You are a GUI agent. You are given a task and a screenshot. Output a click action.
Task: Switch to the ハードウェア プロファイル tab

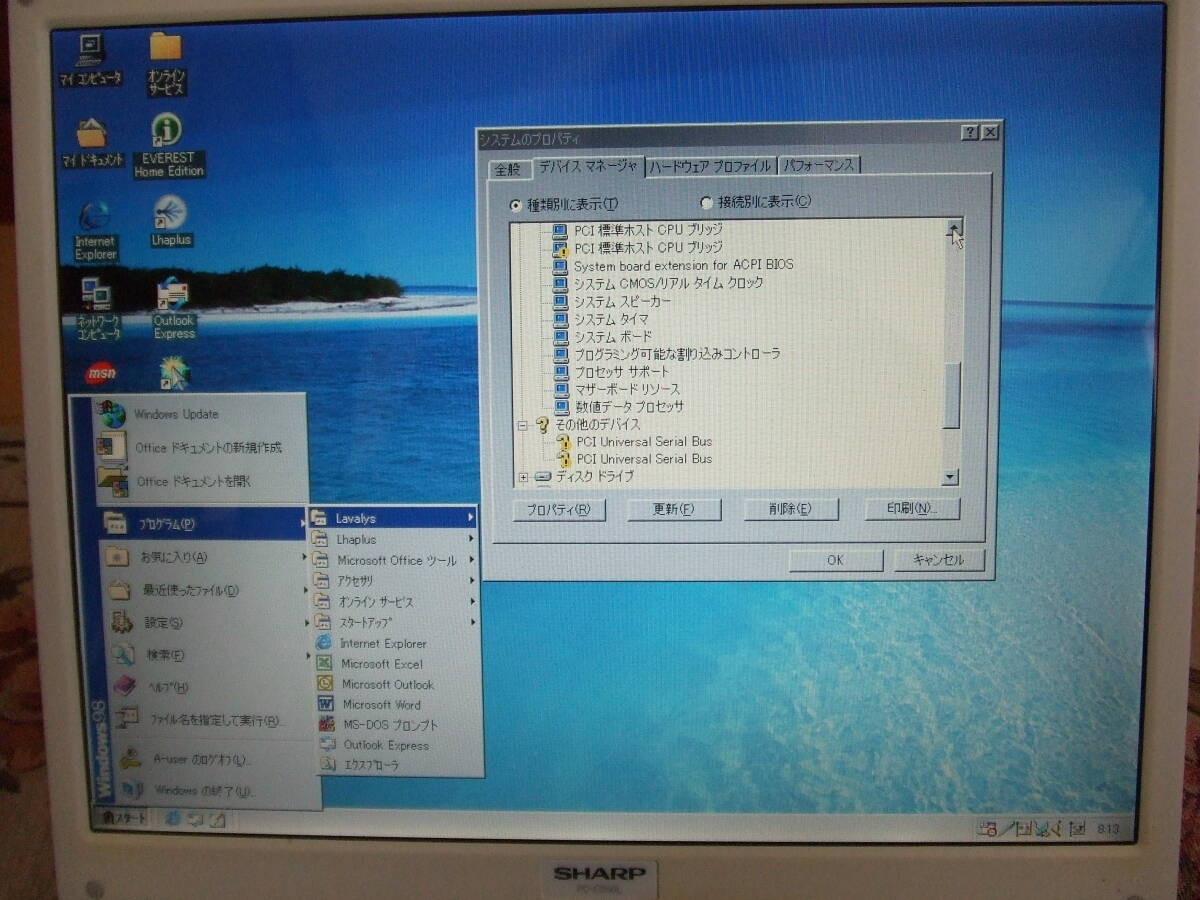point(709,167)
